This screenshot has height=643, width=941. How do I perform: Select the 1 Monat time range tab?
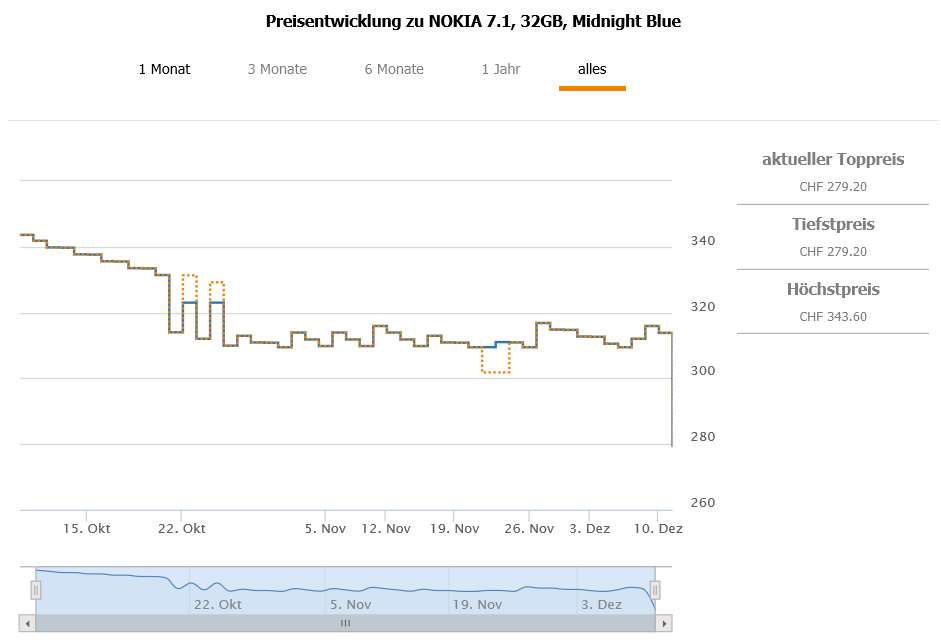164,69
